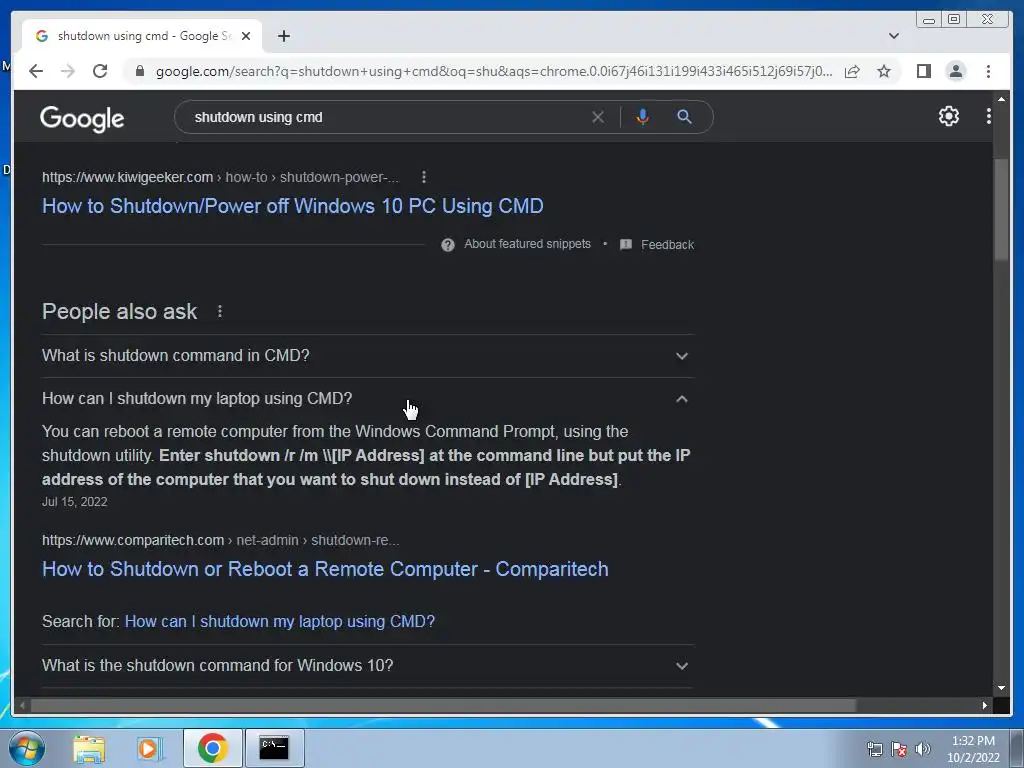Go back with the browser back arrow
1024x768 pixels.
tap(36, 71)
